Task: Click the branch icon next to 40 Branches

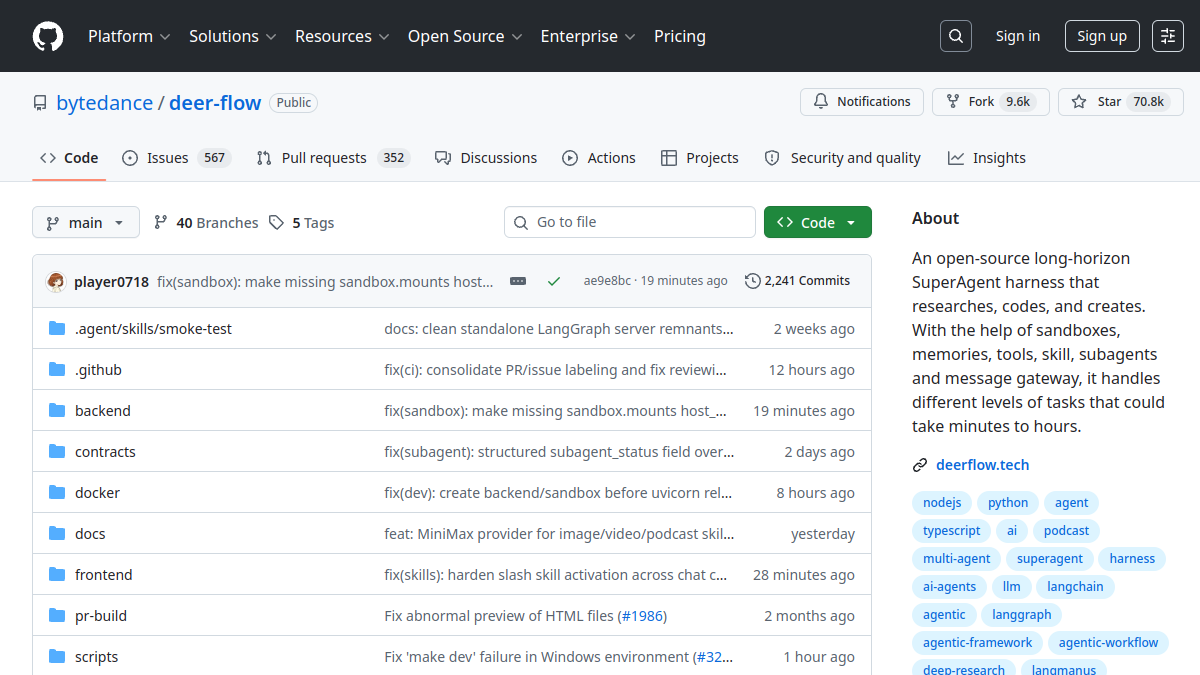Action: pyautogui.click(x=160, y=223)
